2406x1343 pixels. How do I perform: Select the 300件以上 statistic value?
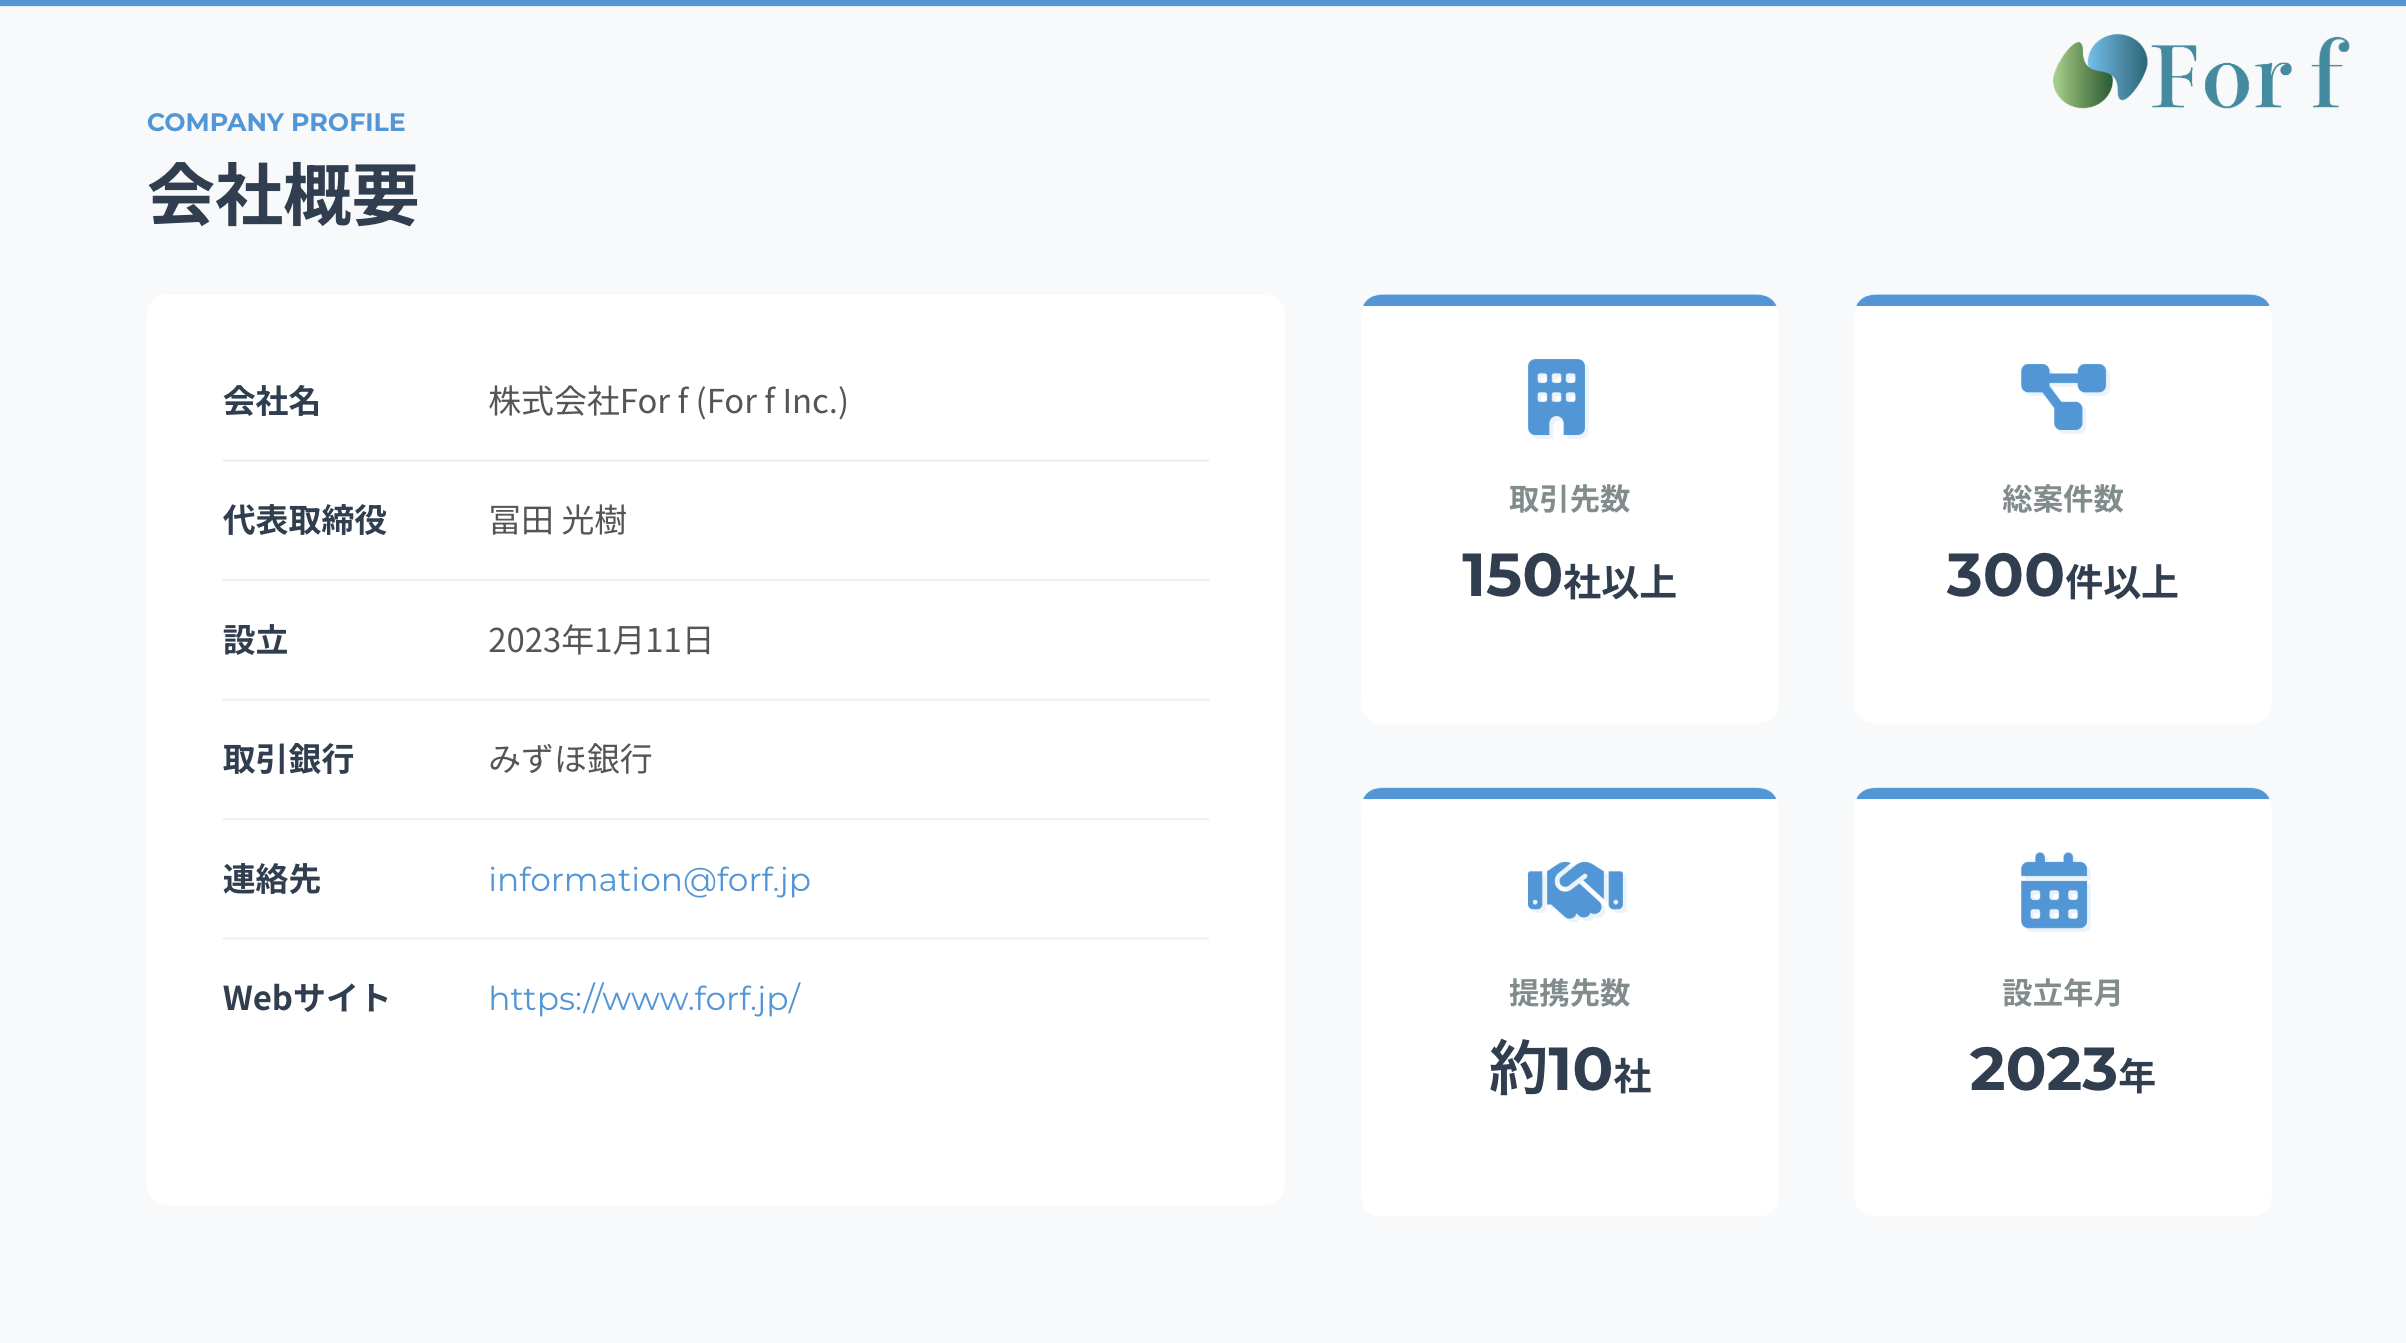[x=2061, y=577]
